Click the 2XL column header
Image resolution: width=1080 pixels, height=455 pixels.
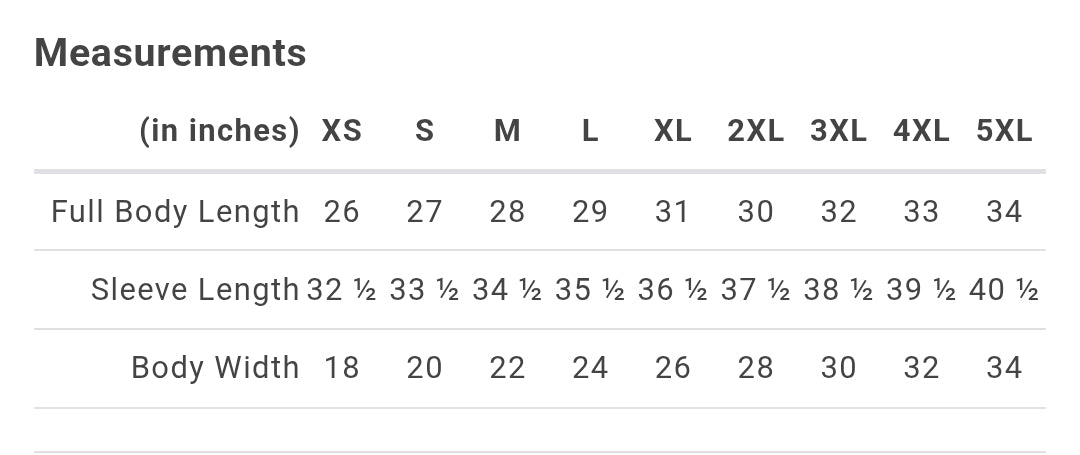pos(755,131)
